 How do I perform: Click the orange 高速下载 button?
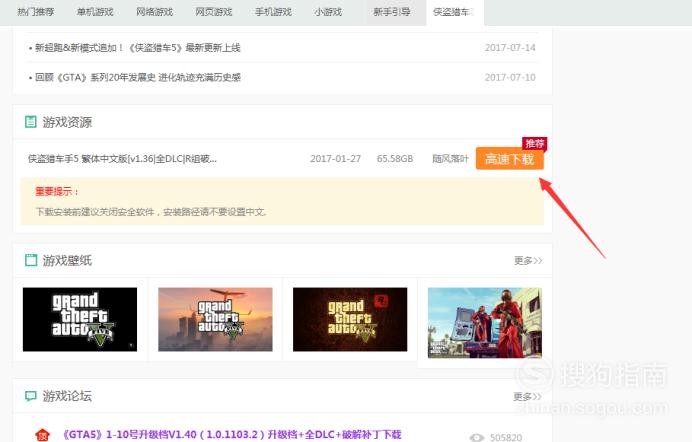[510, 159]
